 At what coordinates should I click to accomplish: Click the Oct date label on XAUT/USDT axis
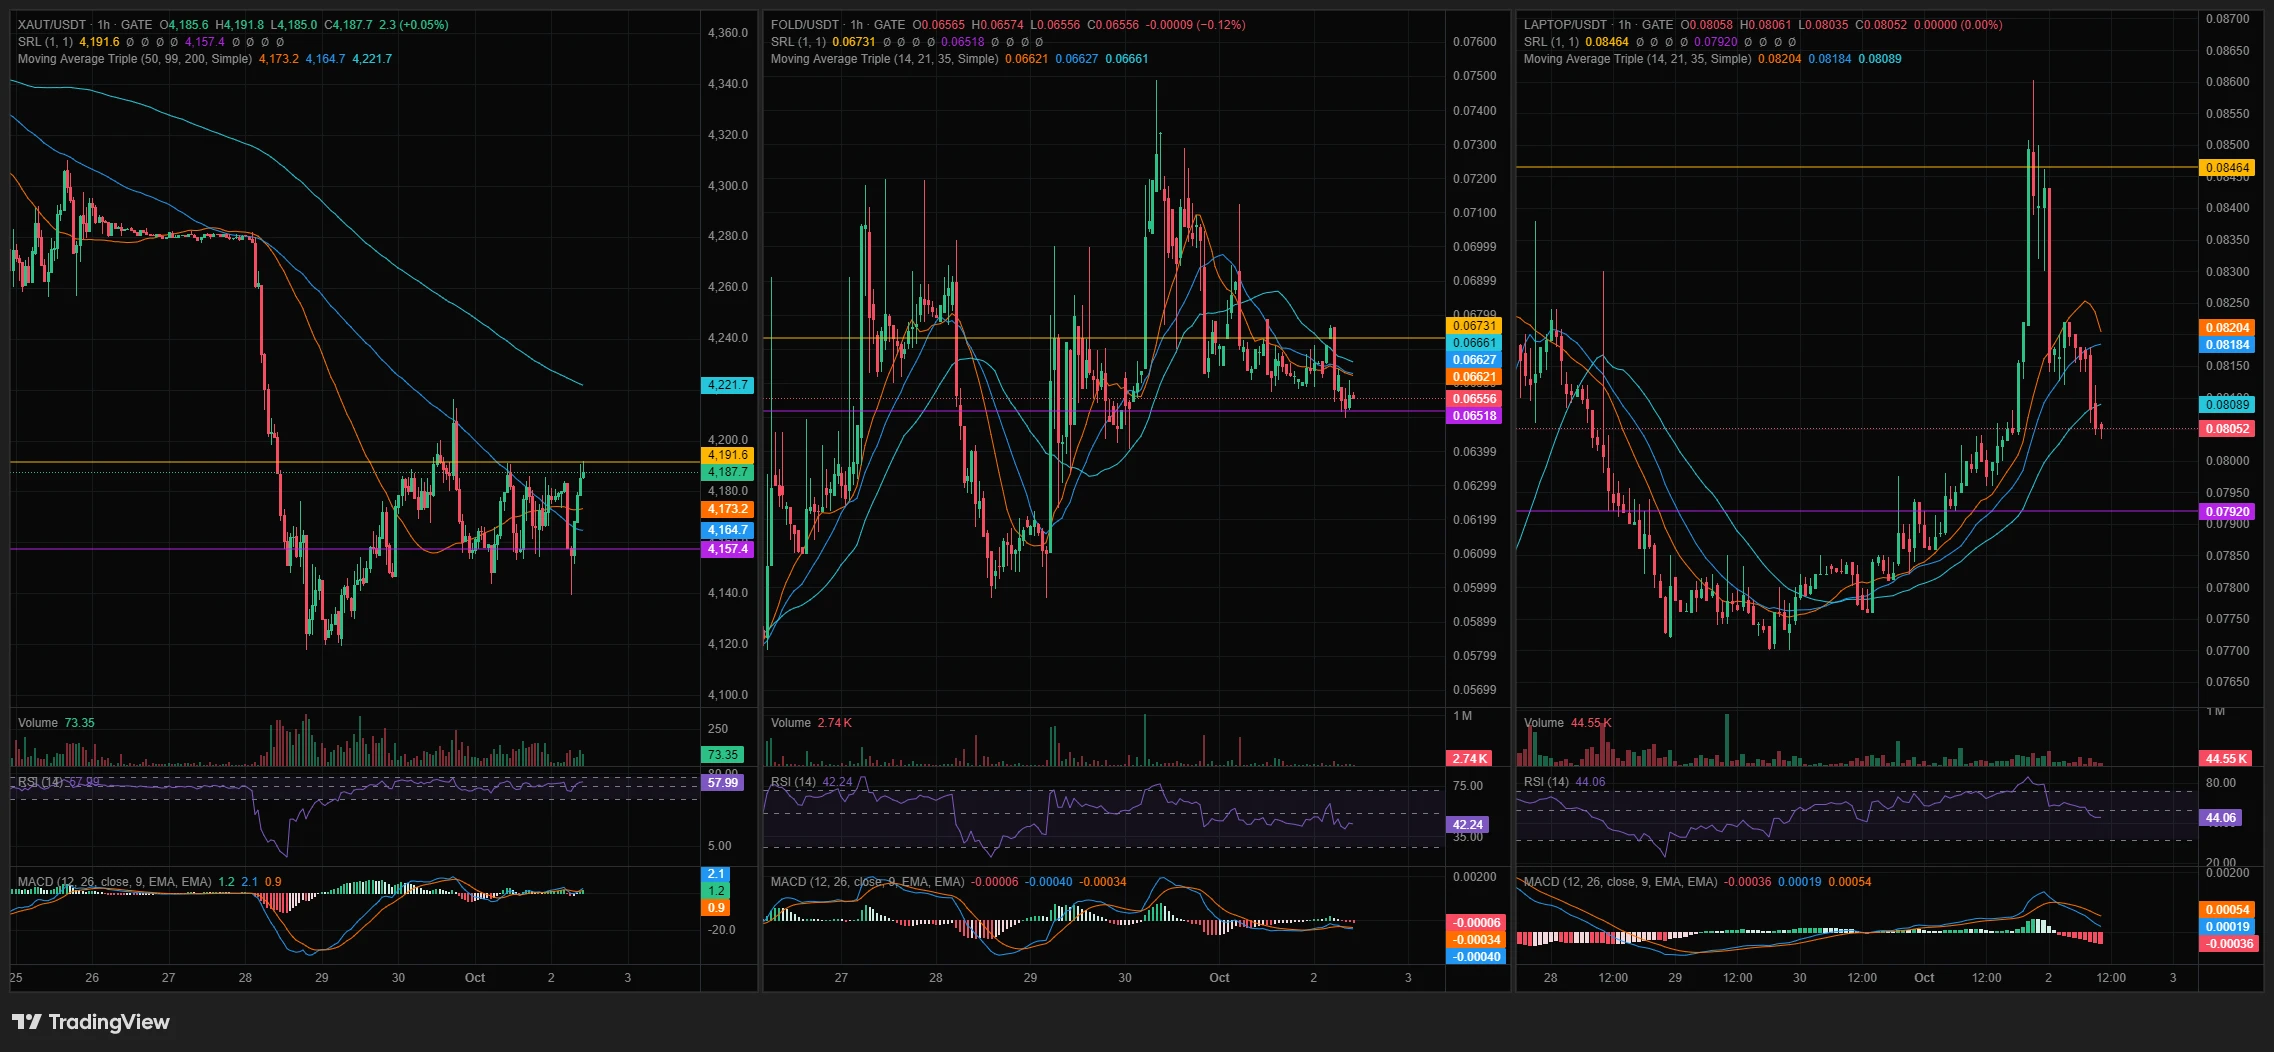pos(475,978)
